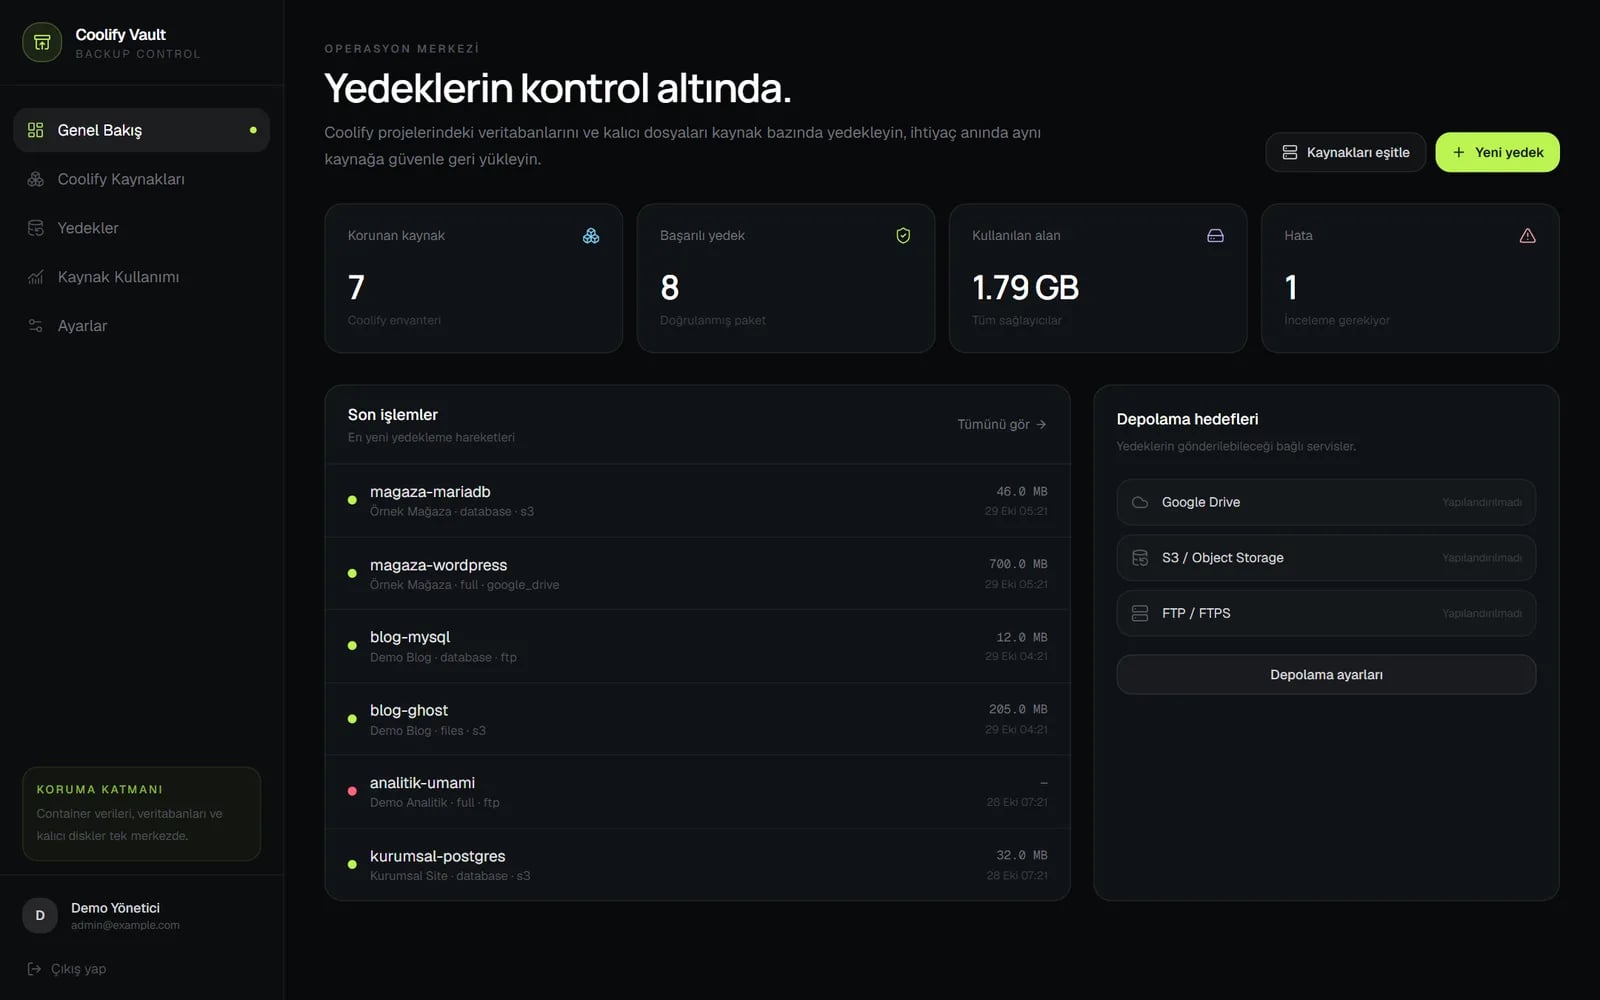The width and height of the screenshot is (1600, 1000).
Task: Click the Coolify Vault logo icon
Action: coord(42,42)
